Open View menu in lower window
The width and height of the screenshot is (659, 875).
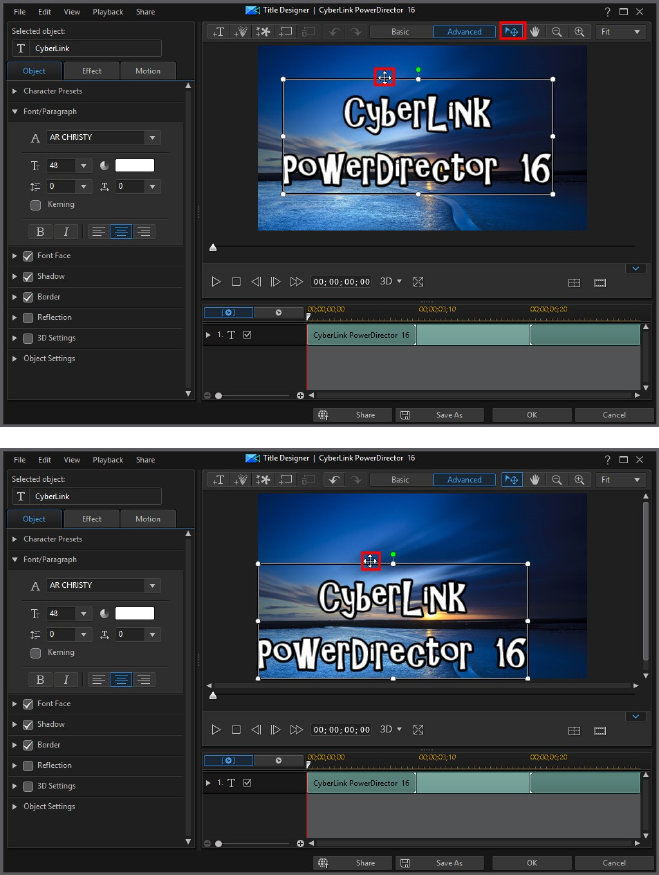tap(71, 460)
